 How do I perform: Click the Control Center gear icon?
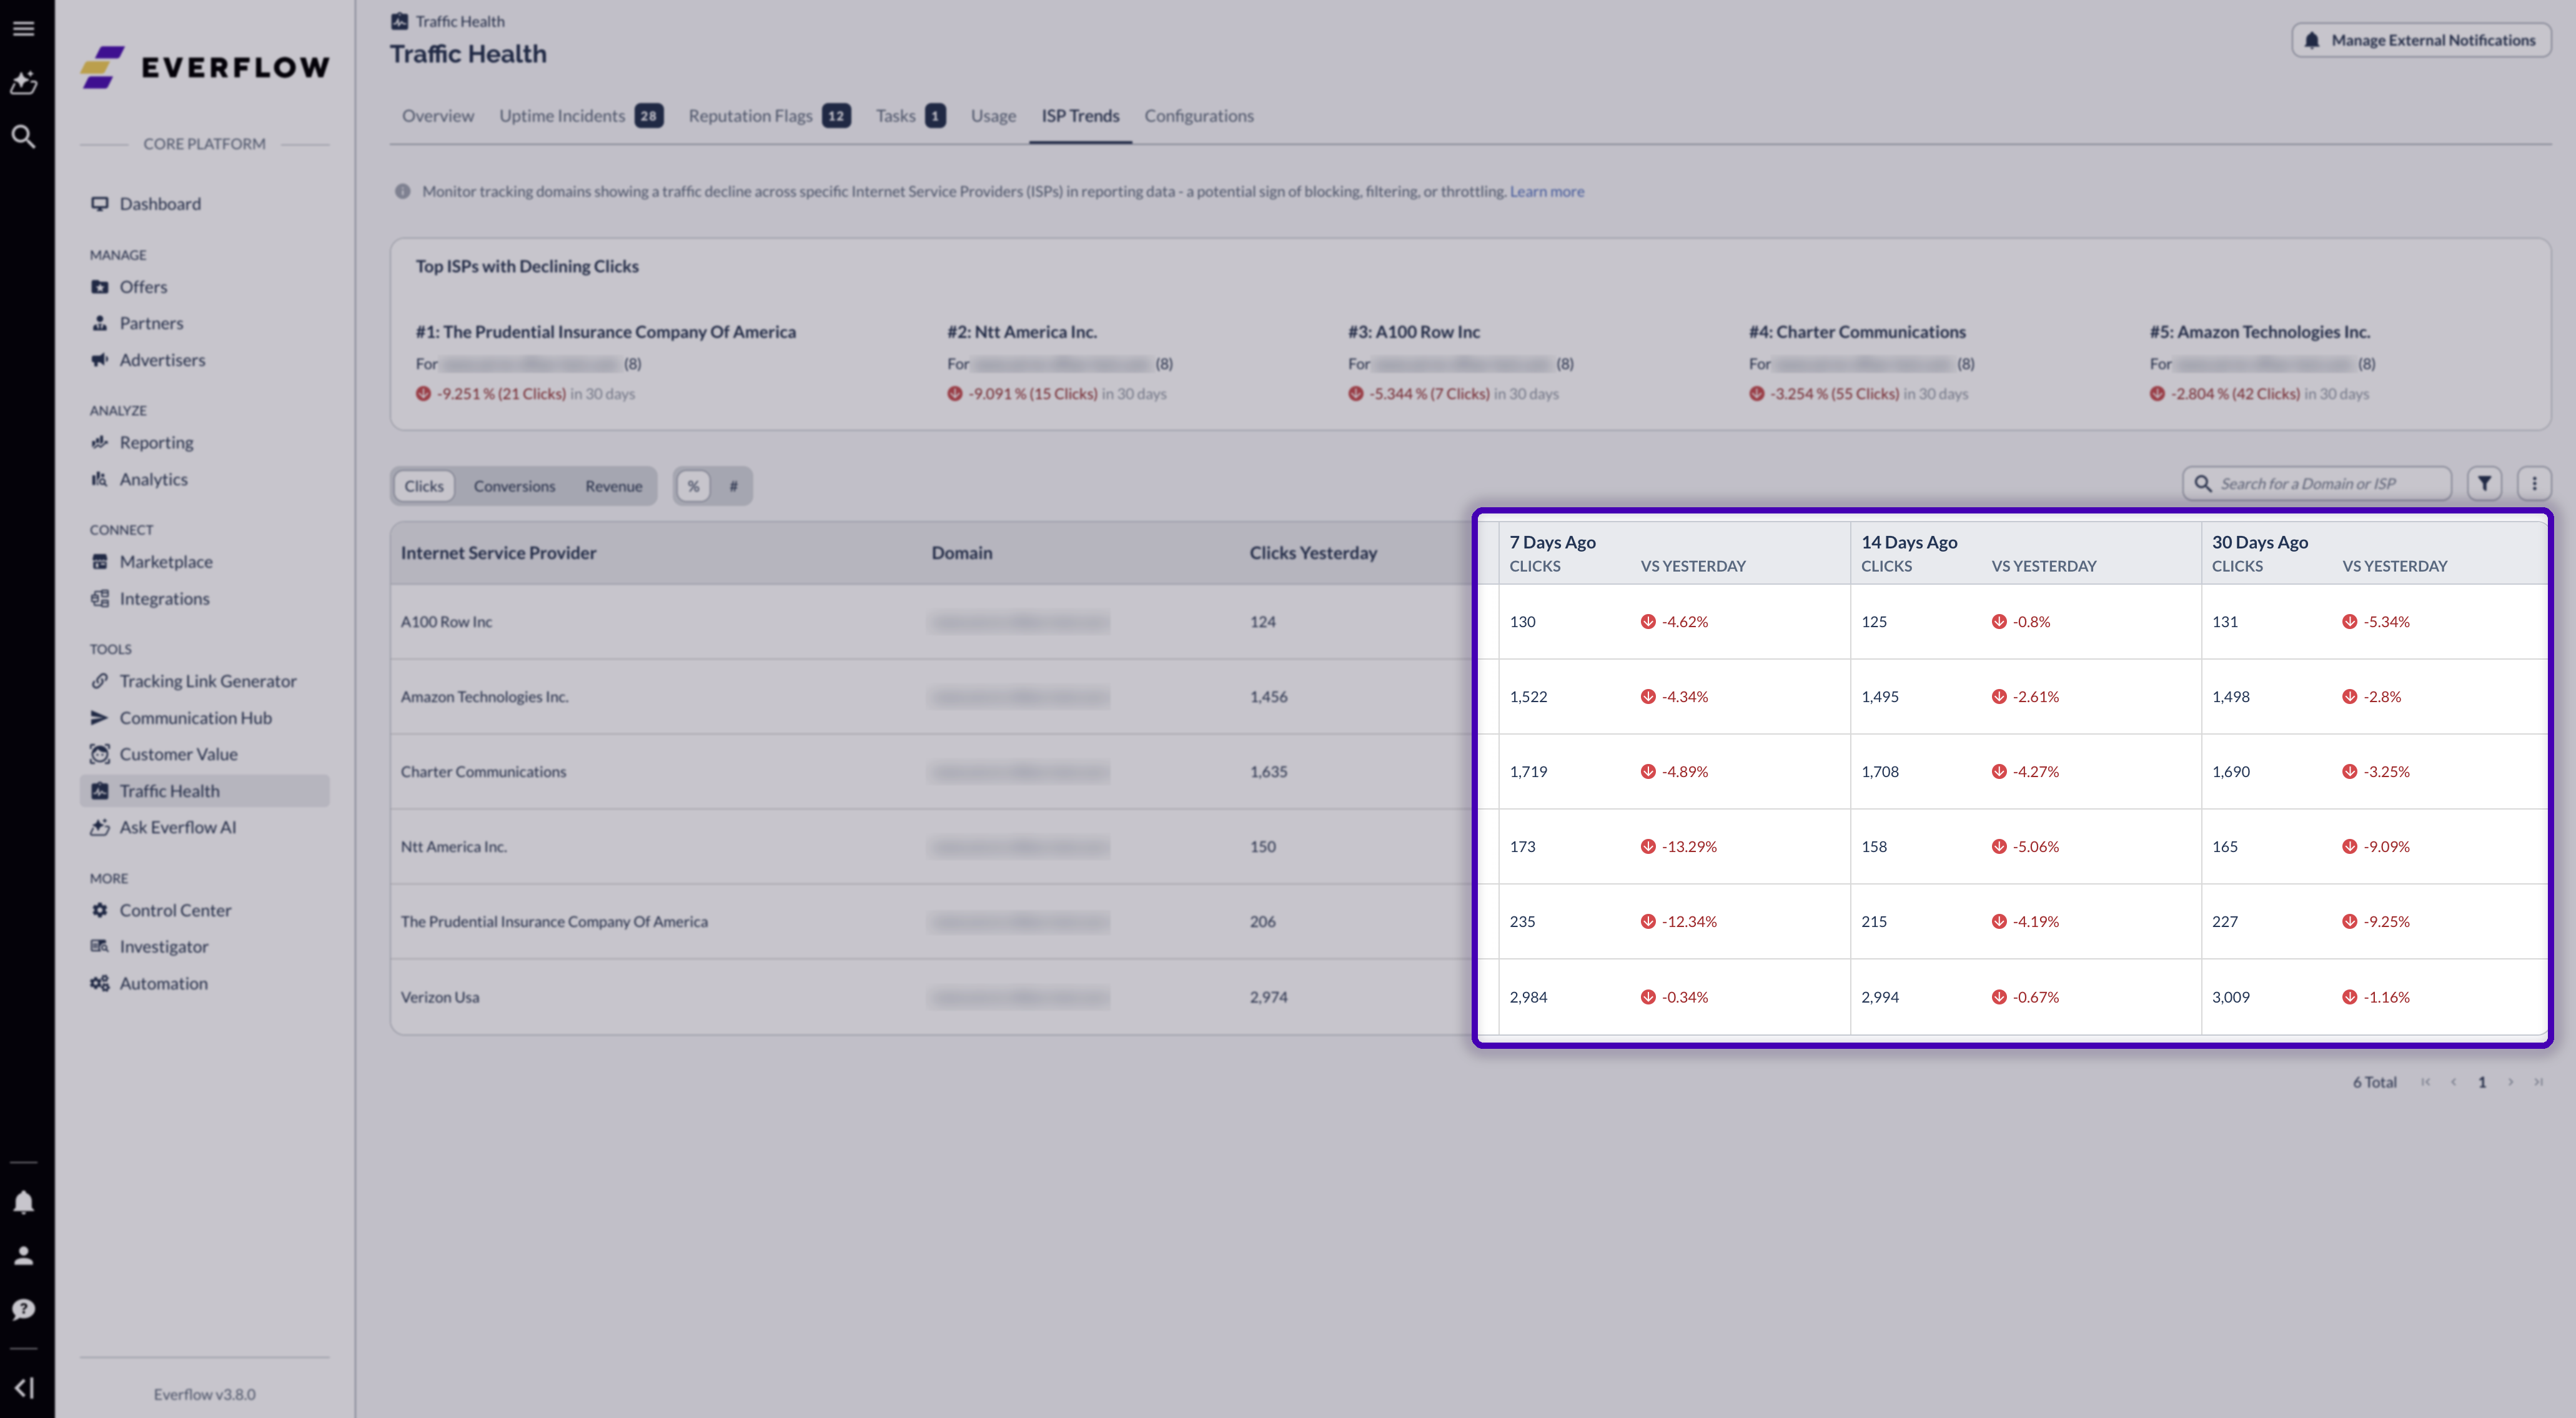pyautogui.click(x=99, y=910)
